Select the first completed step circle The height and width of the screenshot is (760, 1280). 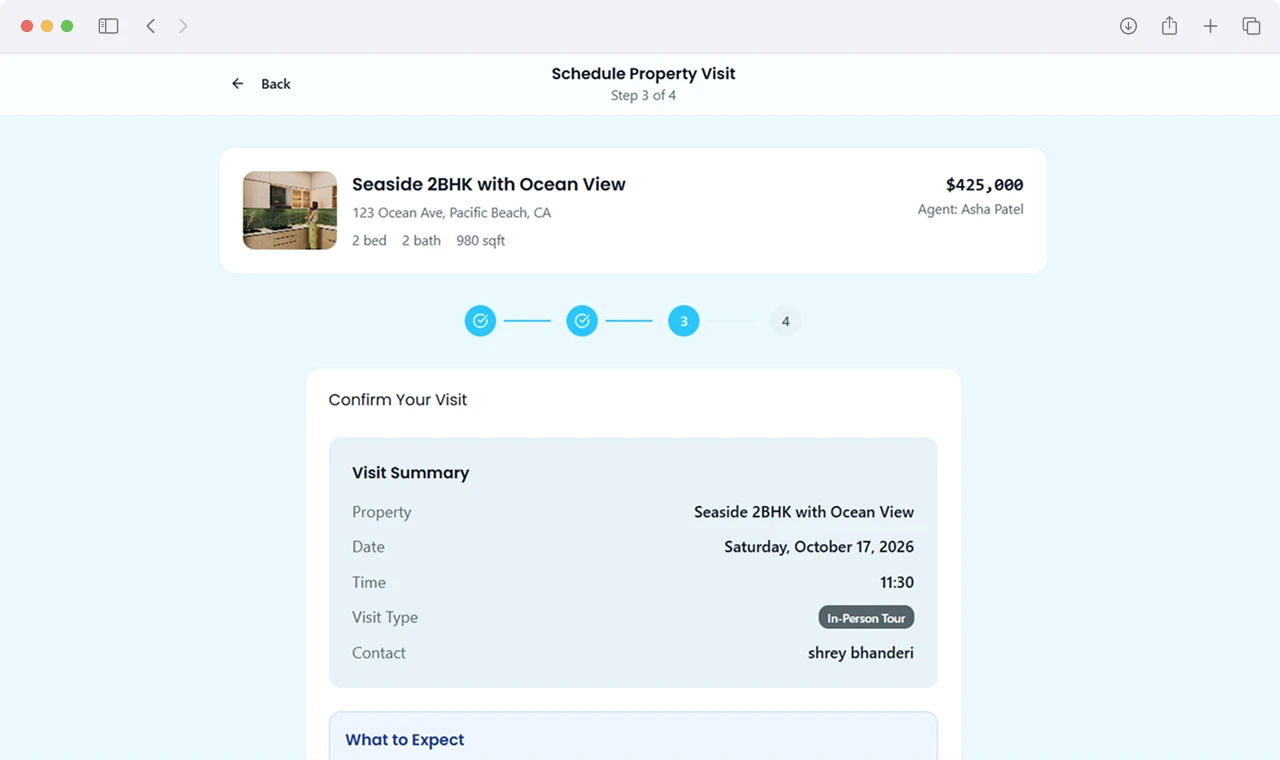(x=480, y=321)
